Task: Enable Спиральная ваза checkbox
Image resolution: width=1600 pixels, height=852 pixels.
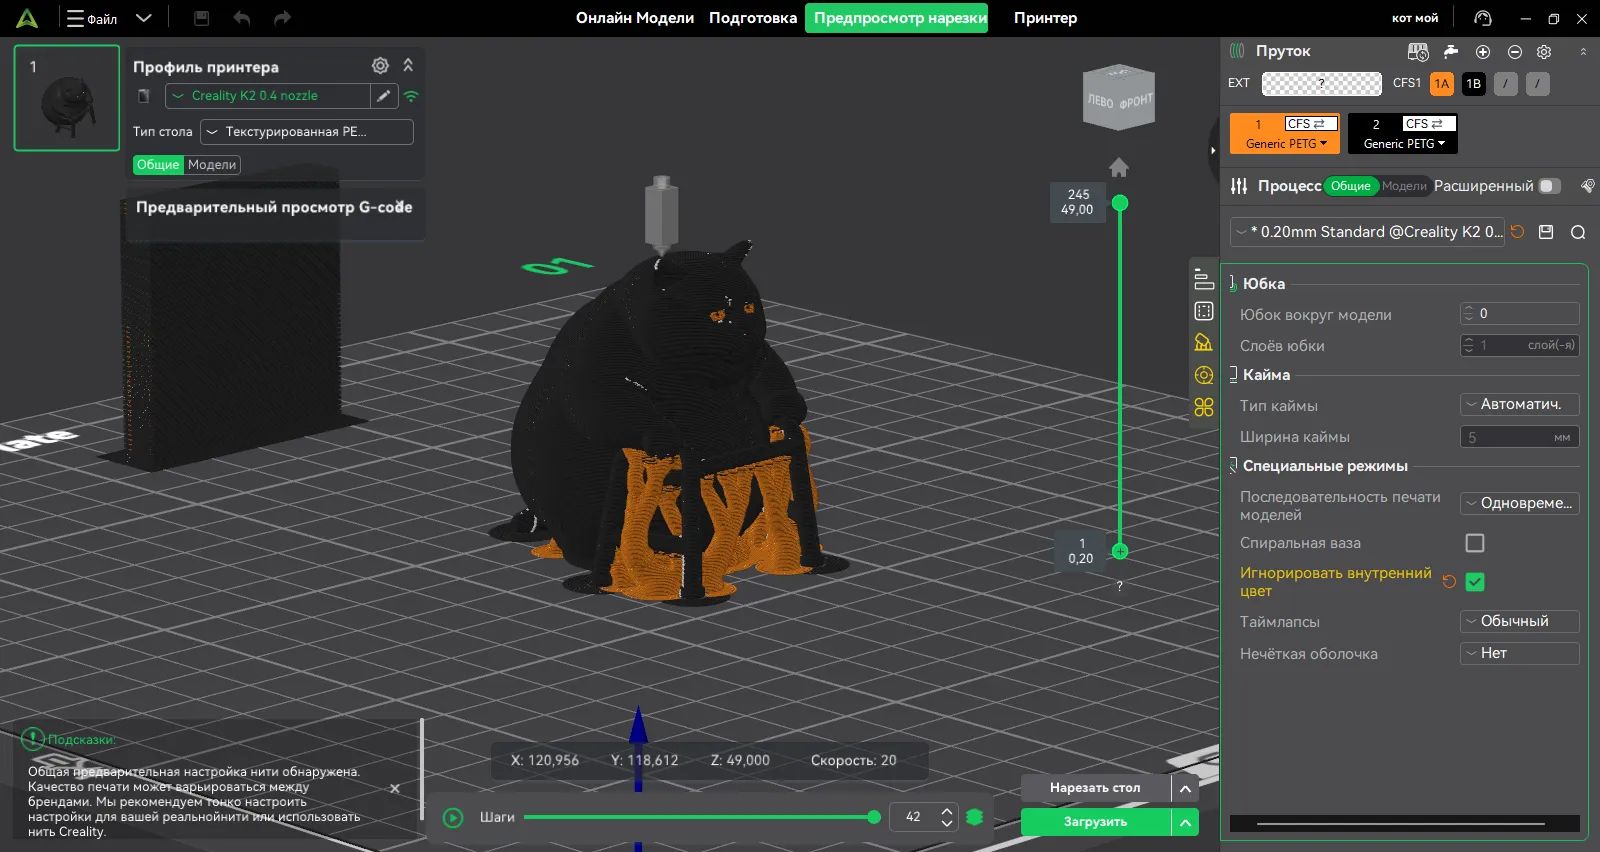Action: (x=1475, y=543)
